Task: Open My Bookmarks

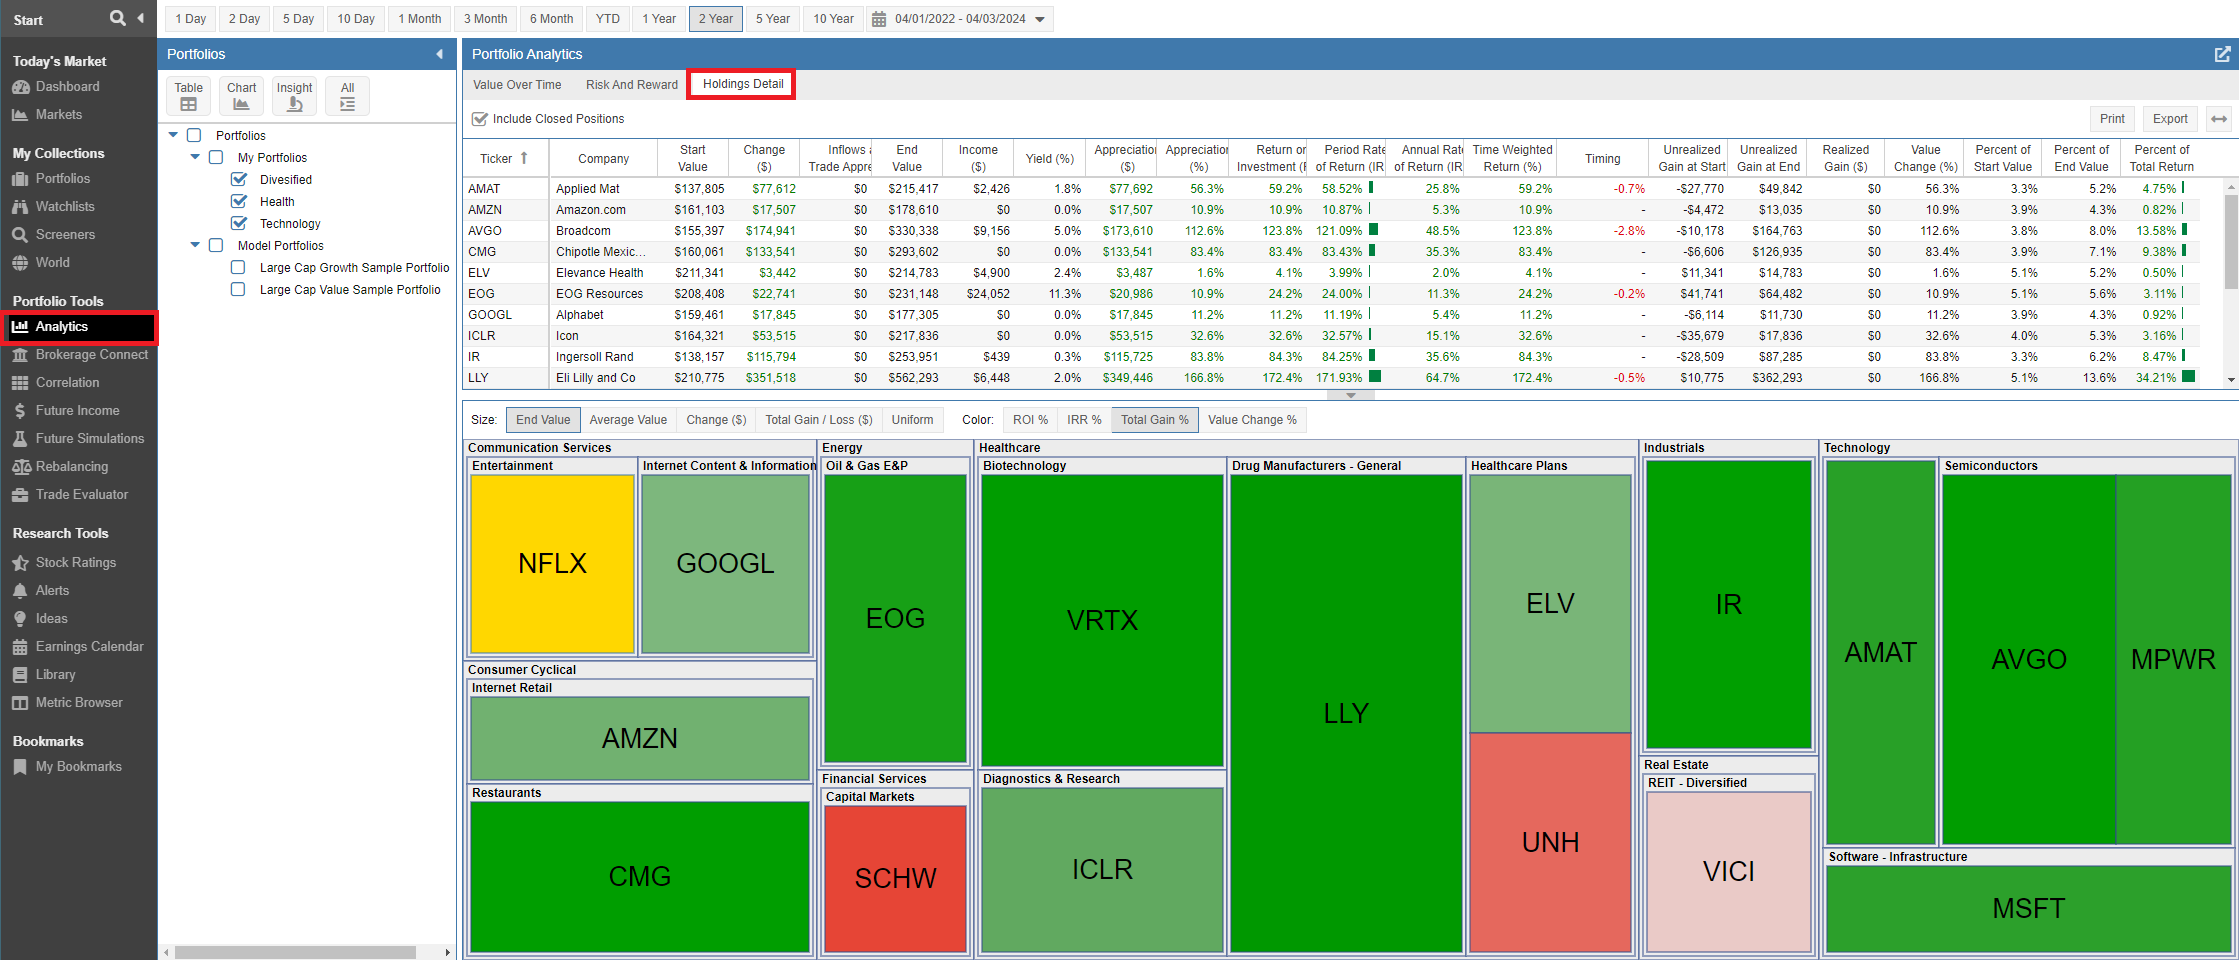Action: [78, 767]
